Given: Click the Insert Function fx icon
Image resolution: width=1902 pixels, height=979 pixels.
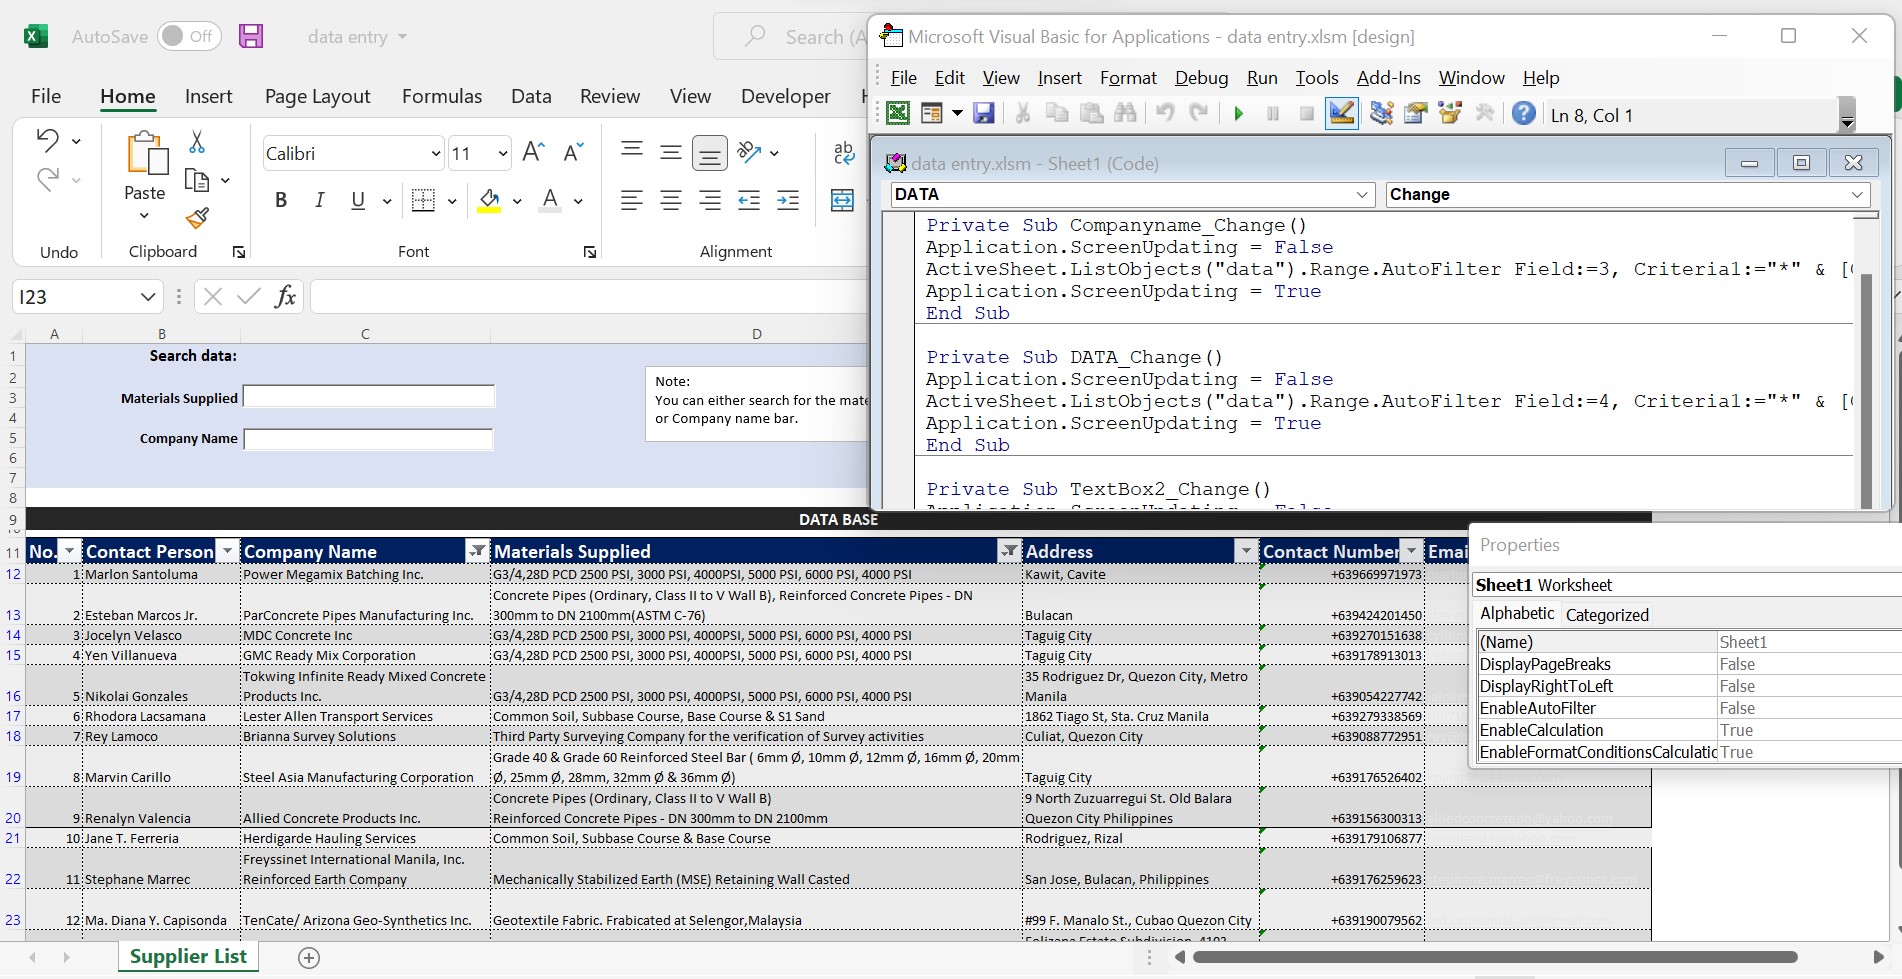Looking at the screenshot, I should pos(285,296).
